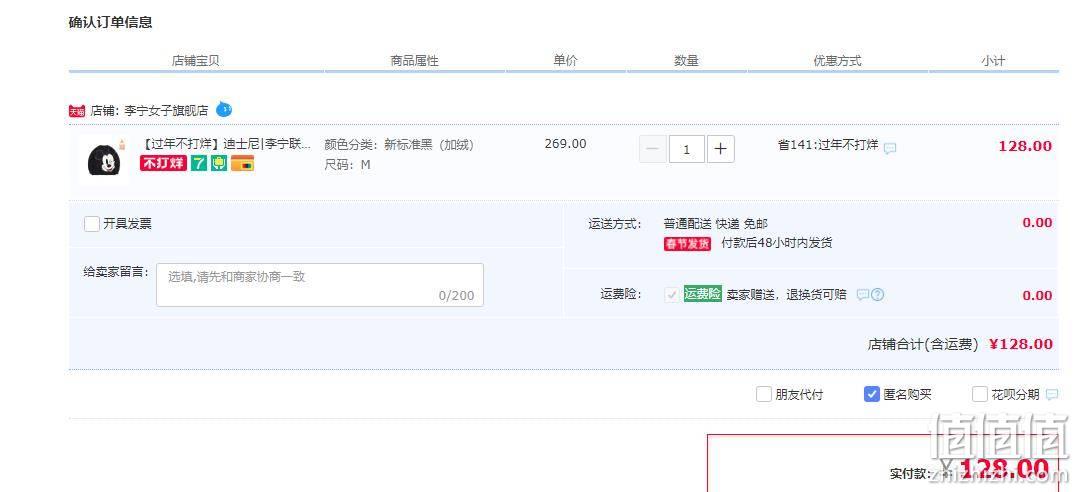Decrease quantity with the minus button
The image size is (1078, 492).
(652, 149)
